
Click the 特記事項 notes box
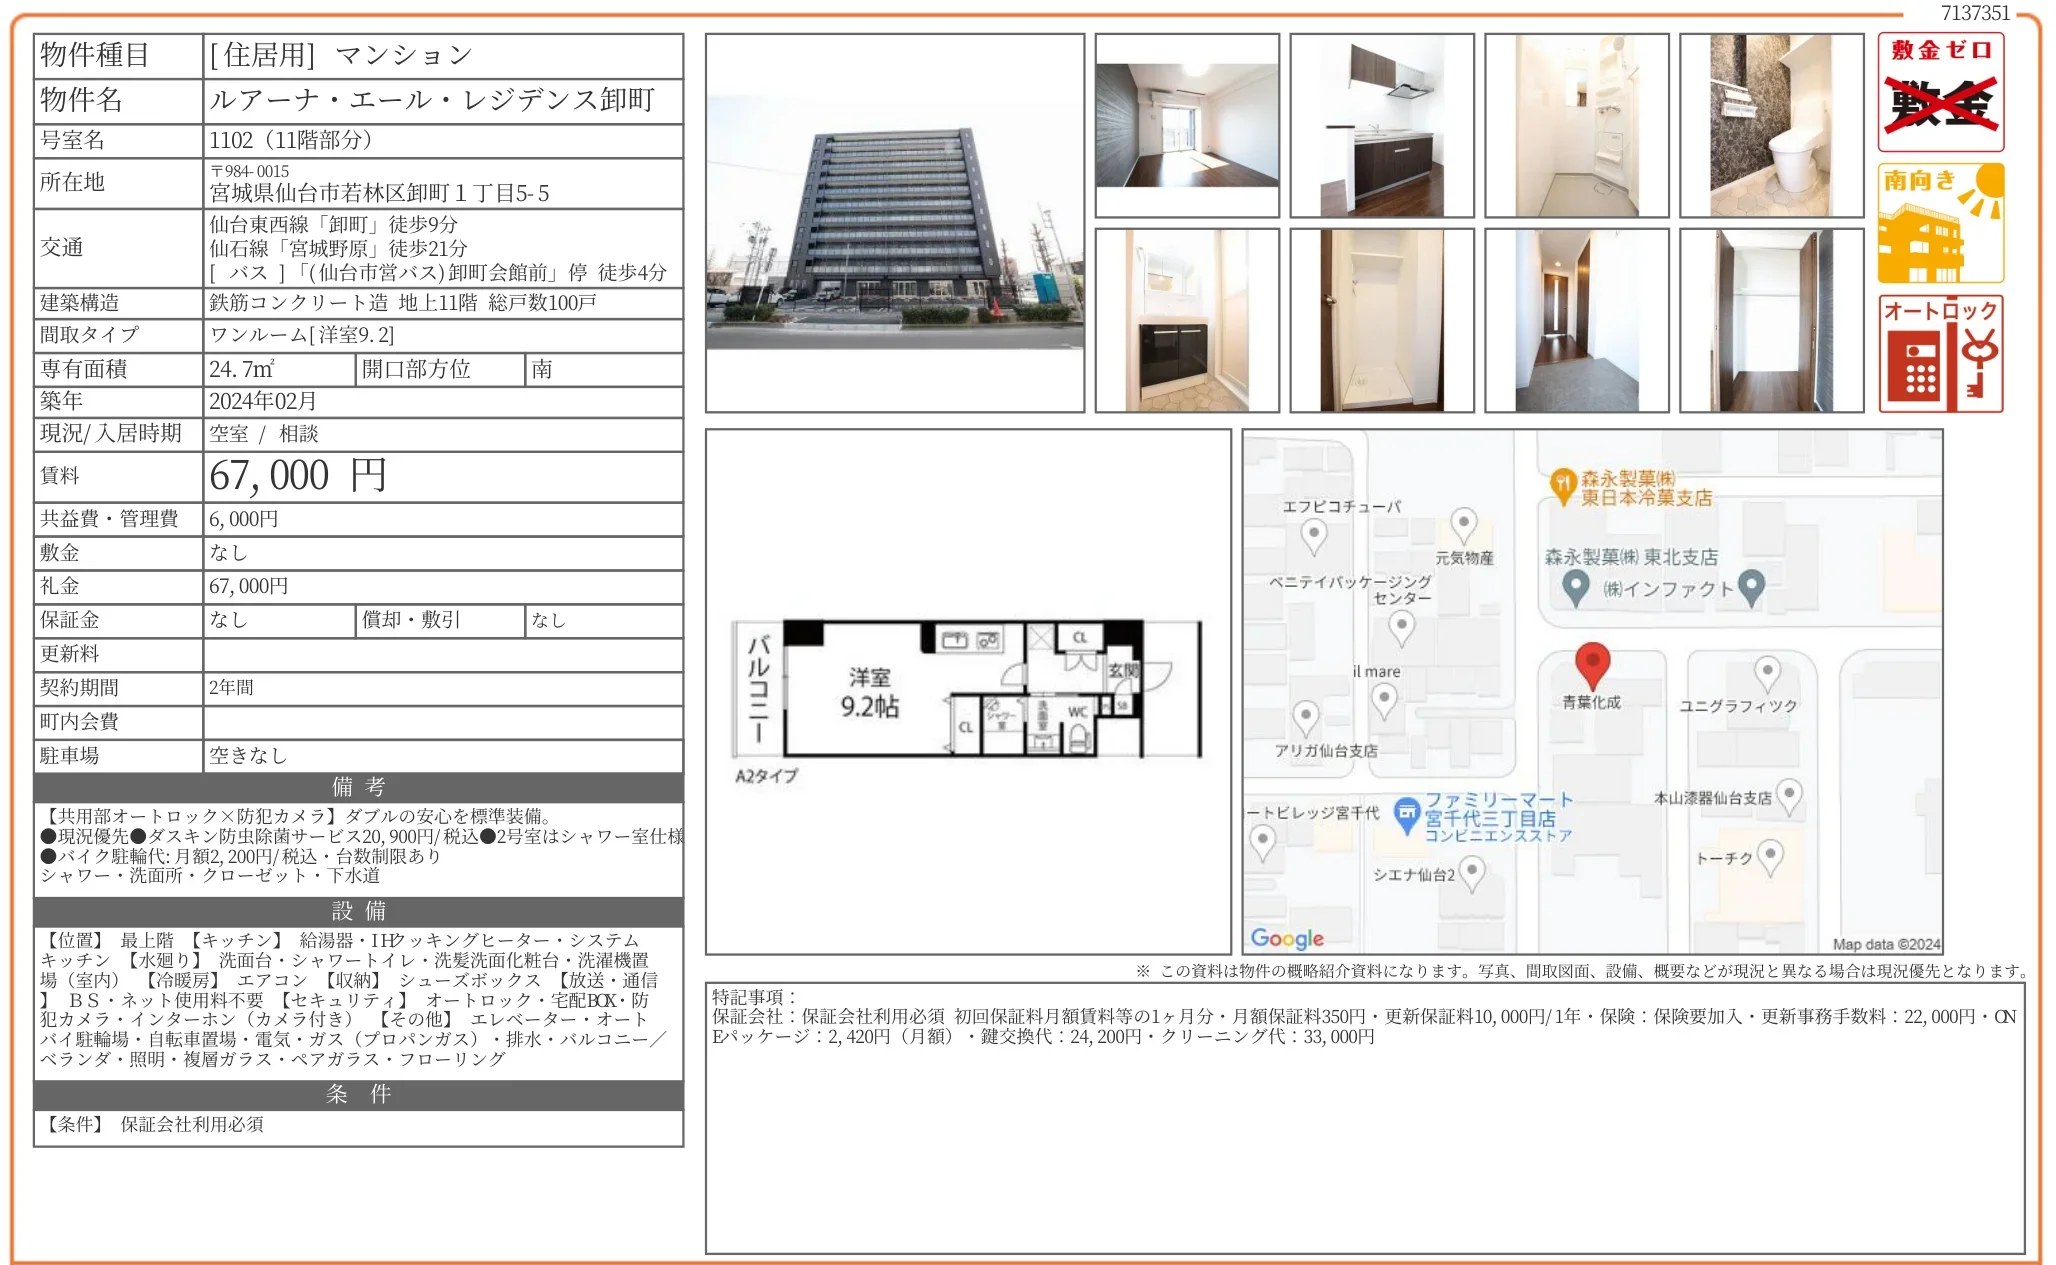1364,1118
